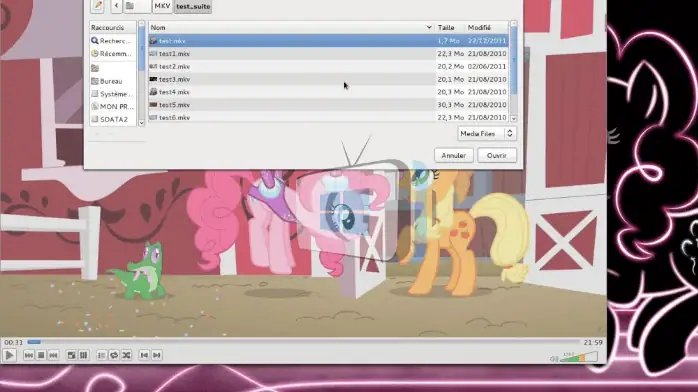Stop playback with the stop button

[41, 355]
